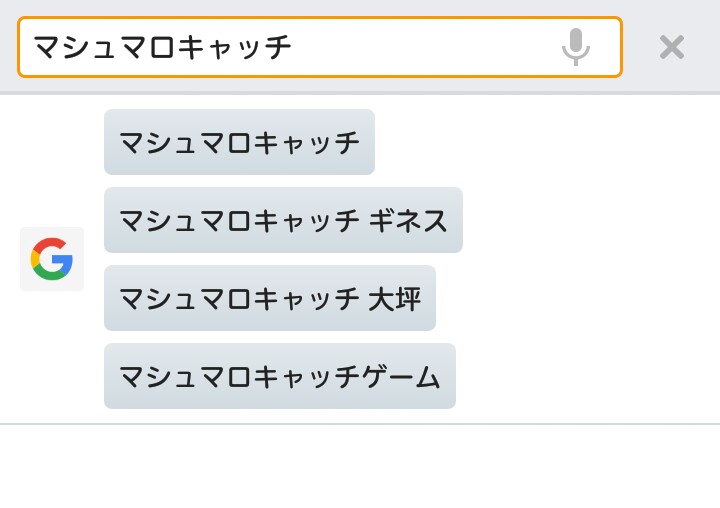This screenshot has height=508, width=720.
Task: Tap the suggestion ending with 大坪
Action: [269, 298]
